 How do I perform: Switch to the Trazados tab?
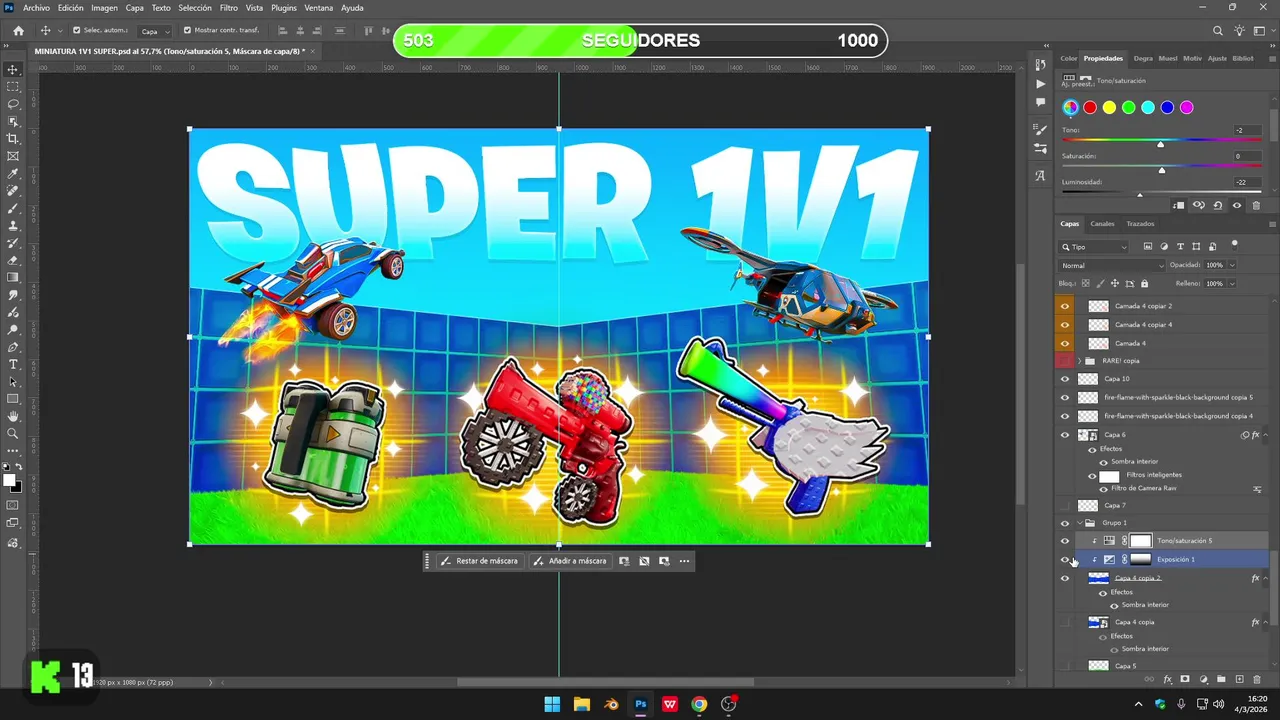tap(1140, 224)
